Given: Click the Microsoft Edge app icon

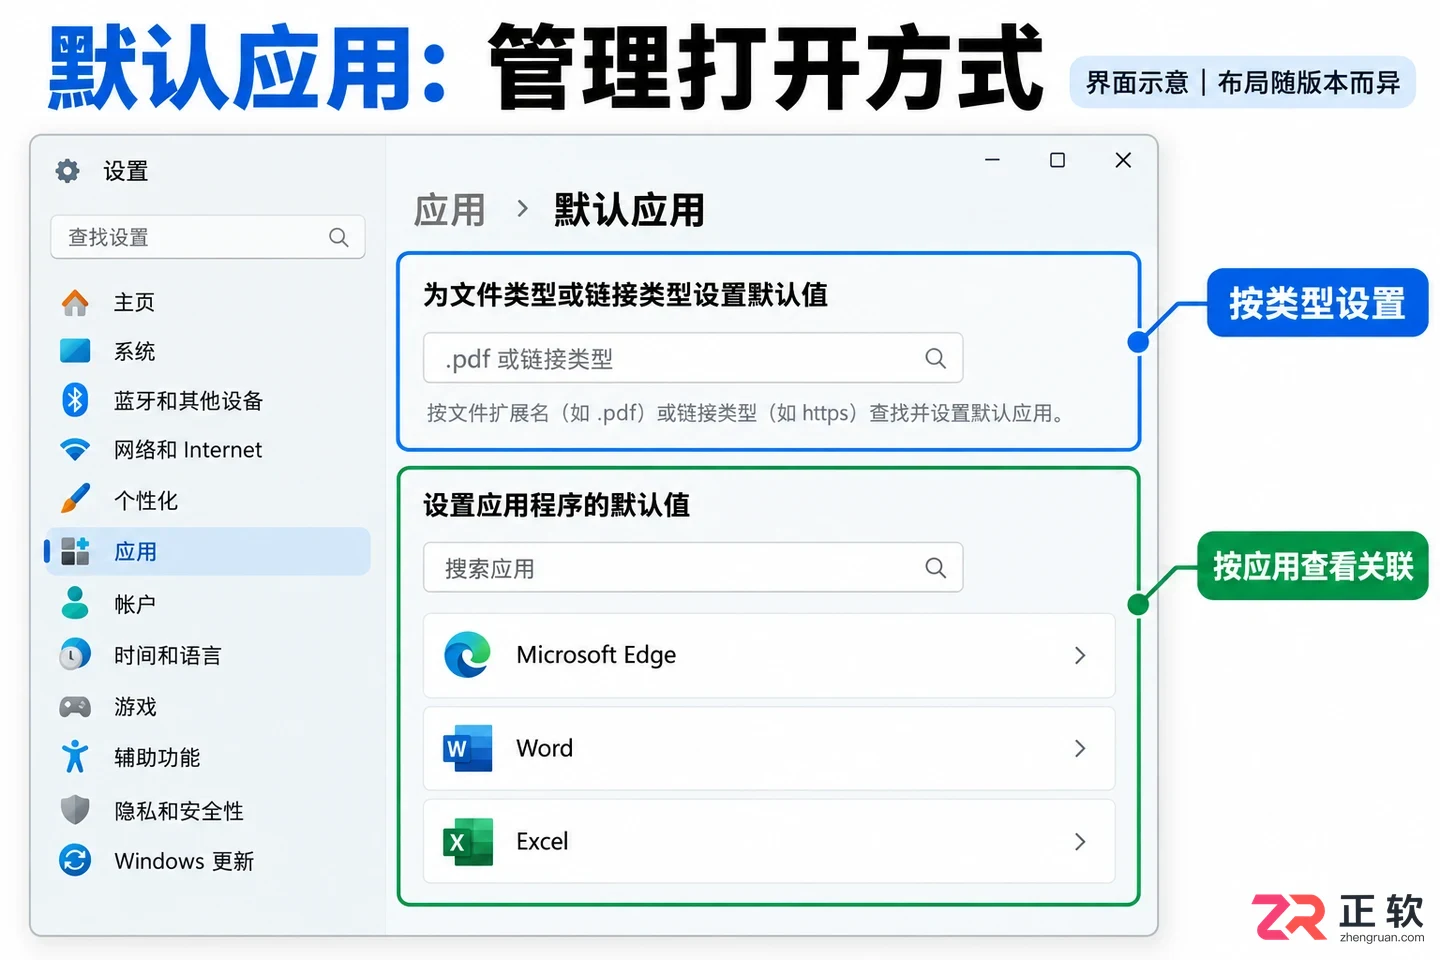Looking at the screenshot, I should click(x=468, y=655).
